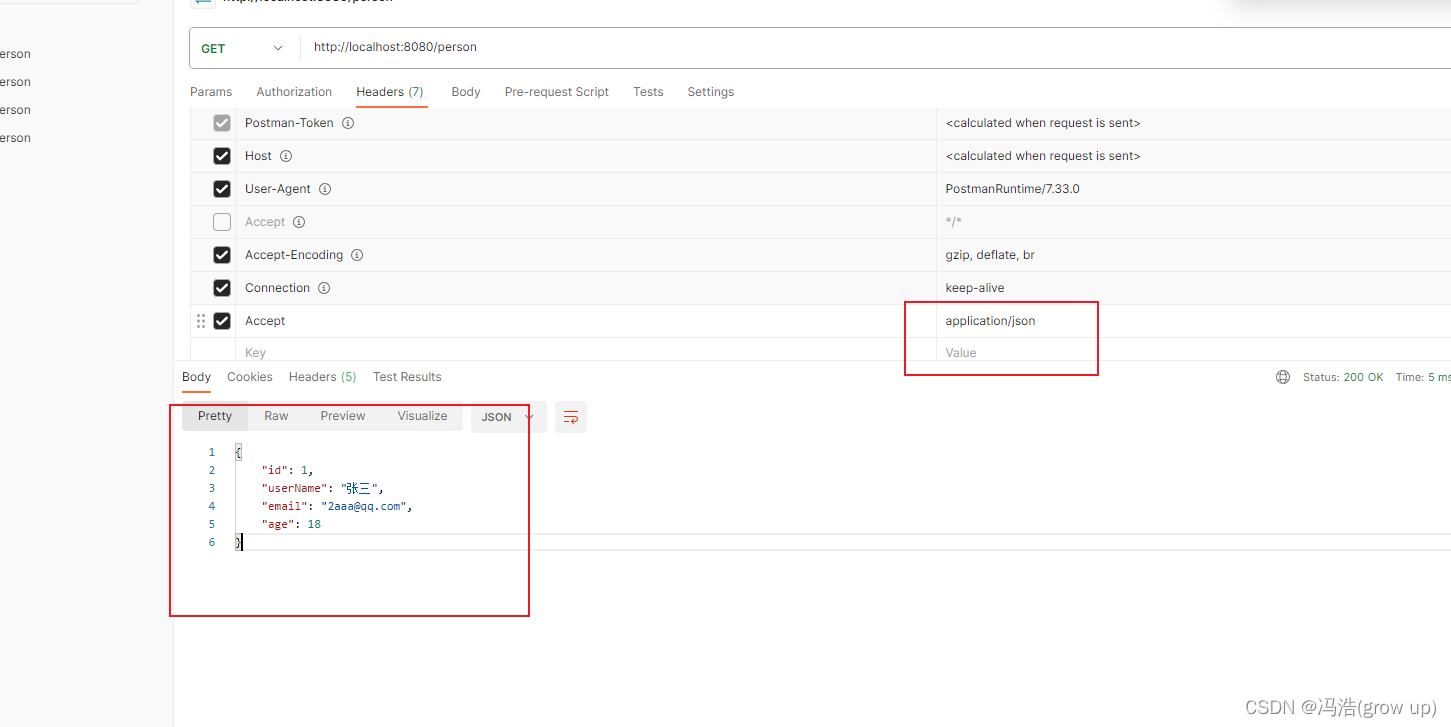Switch response view to Preview
This screenshot has width=1451, height=727.
point(343,416)
